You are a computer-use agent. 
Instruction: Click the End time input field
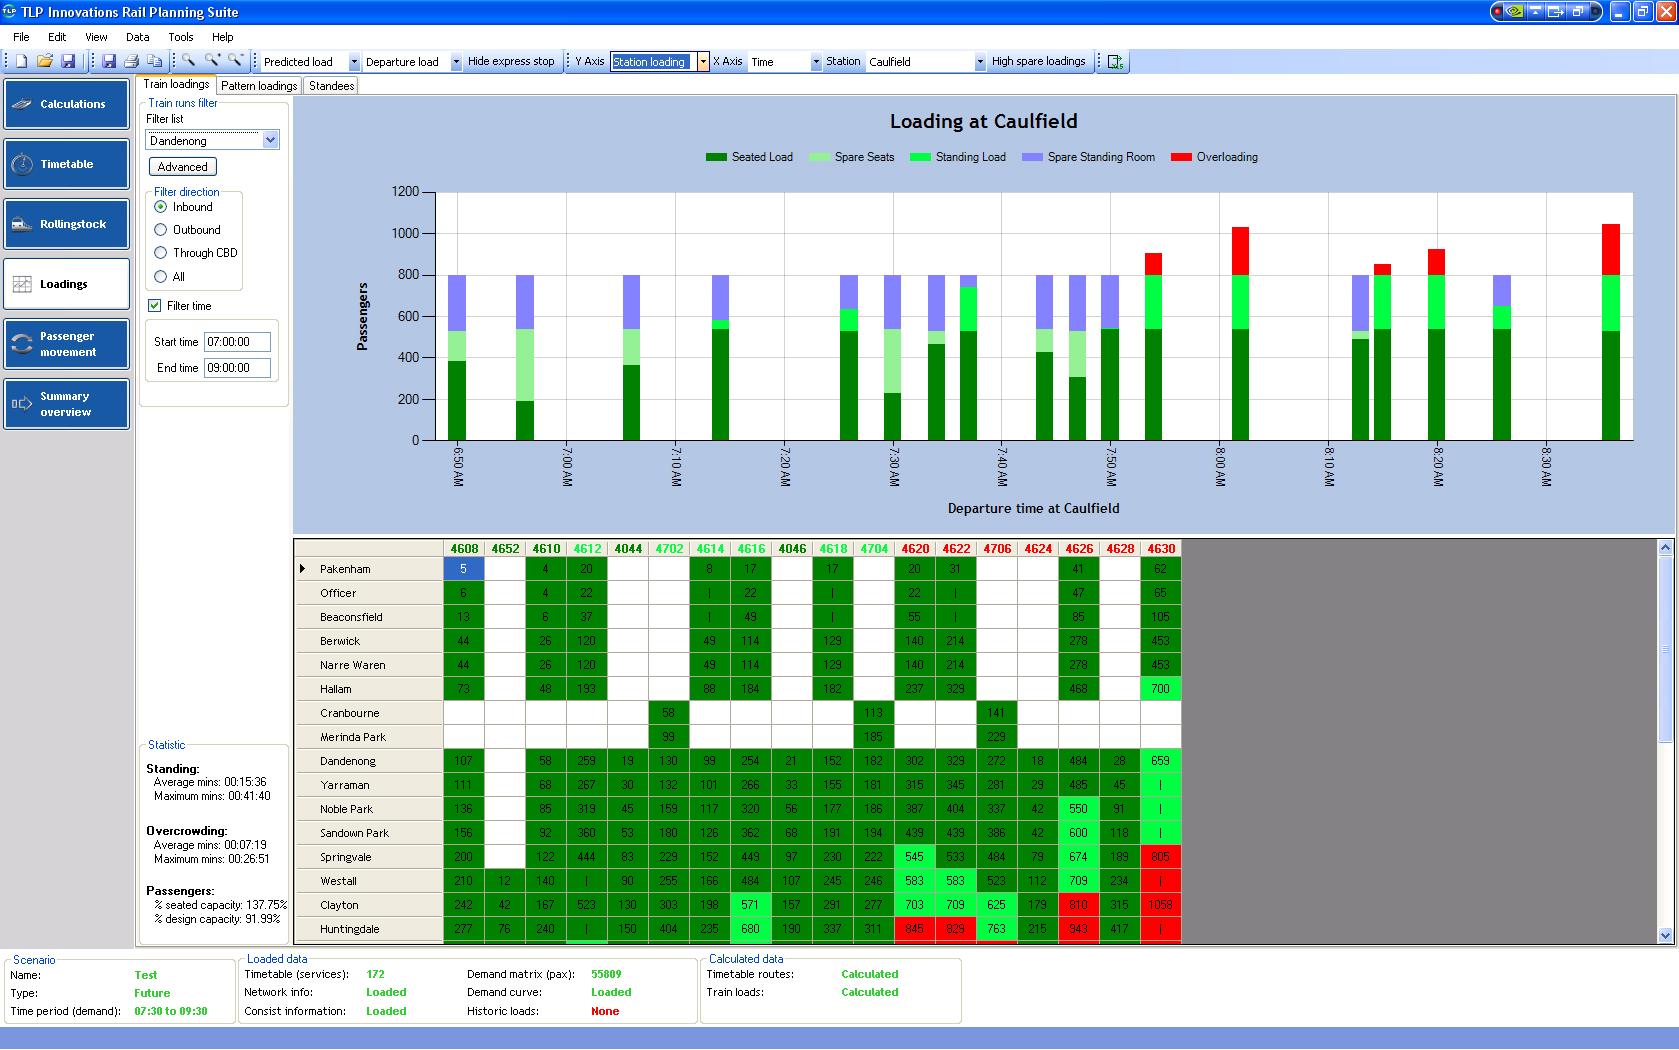coord(237,368)
